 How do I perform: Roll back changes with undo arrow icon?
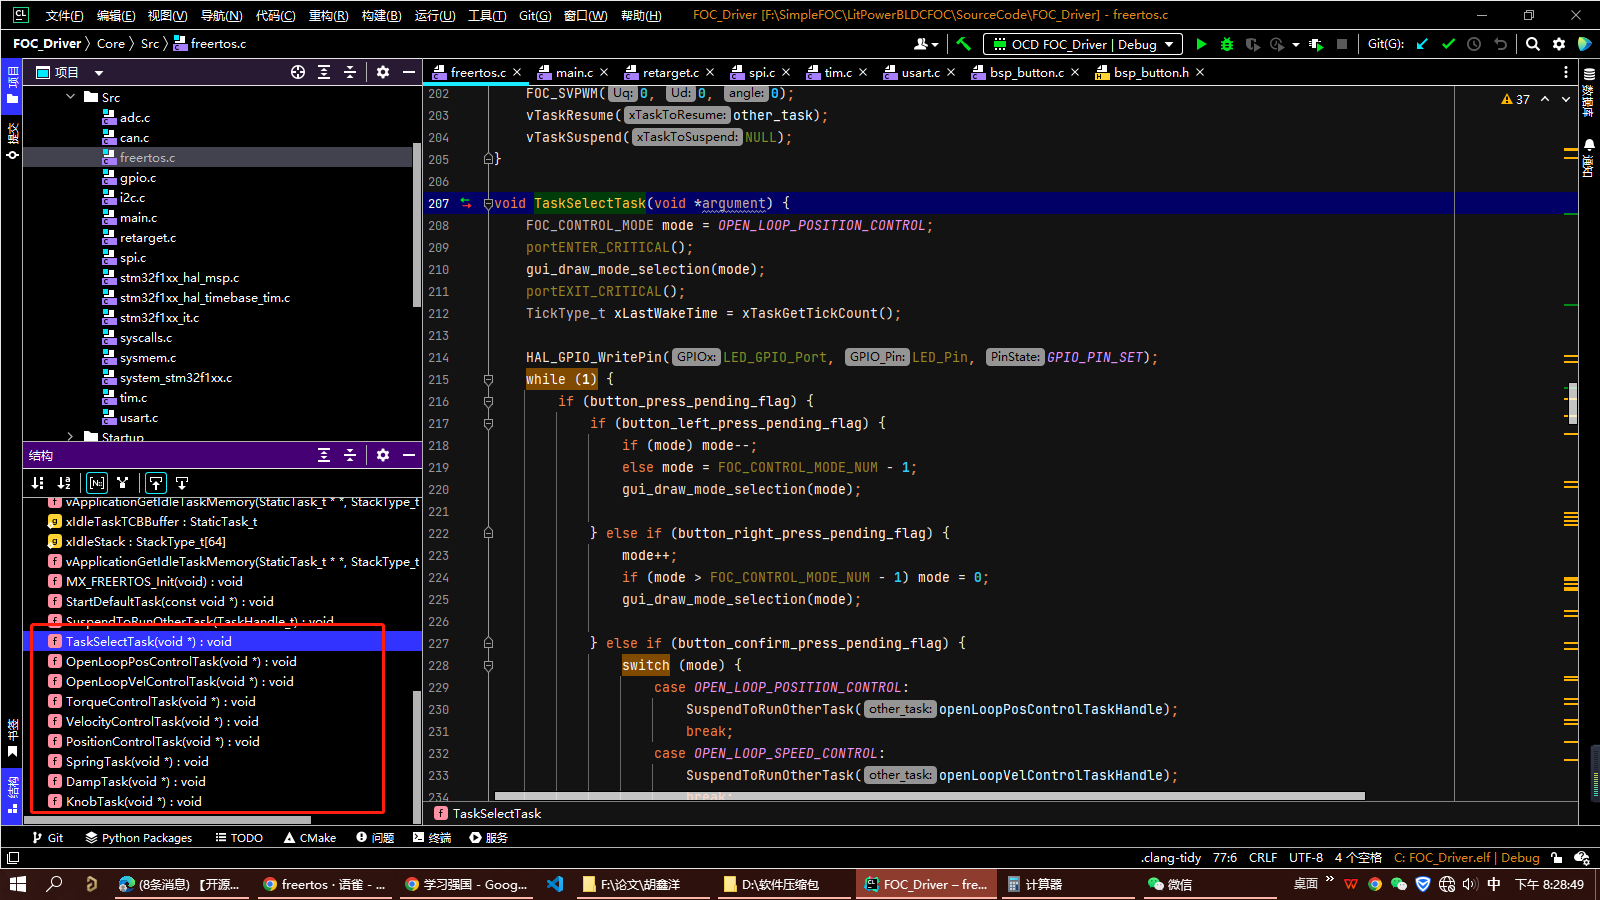1500,44
